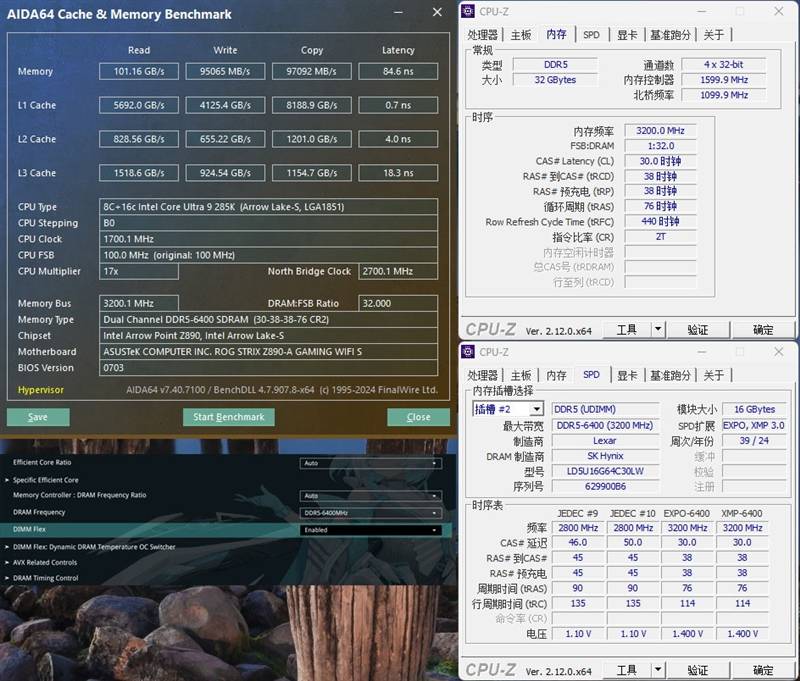Screen dimensions: 800x681
Task: Click 确定 button in top CPU-Z window
Action: point(763,329)
